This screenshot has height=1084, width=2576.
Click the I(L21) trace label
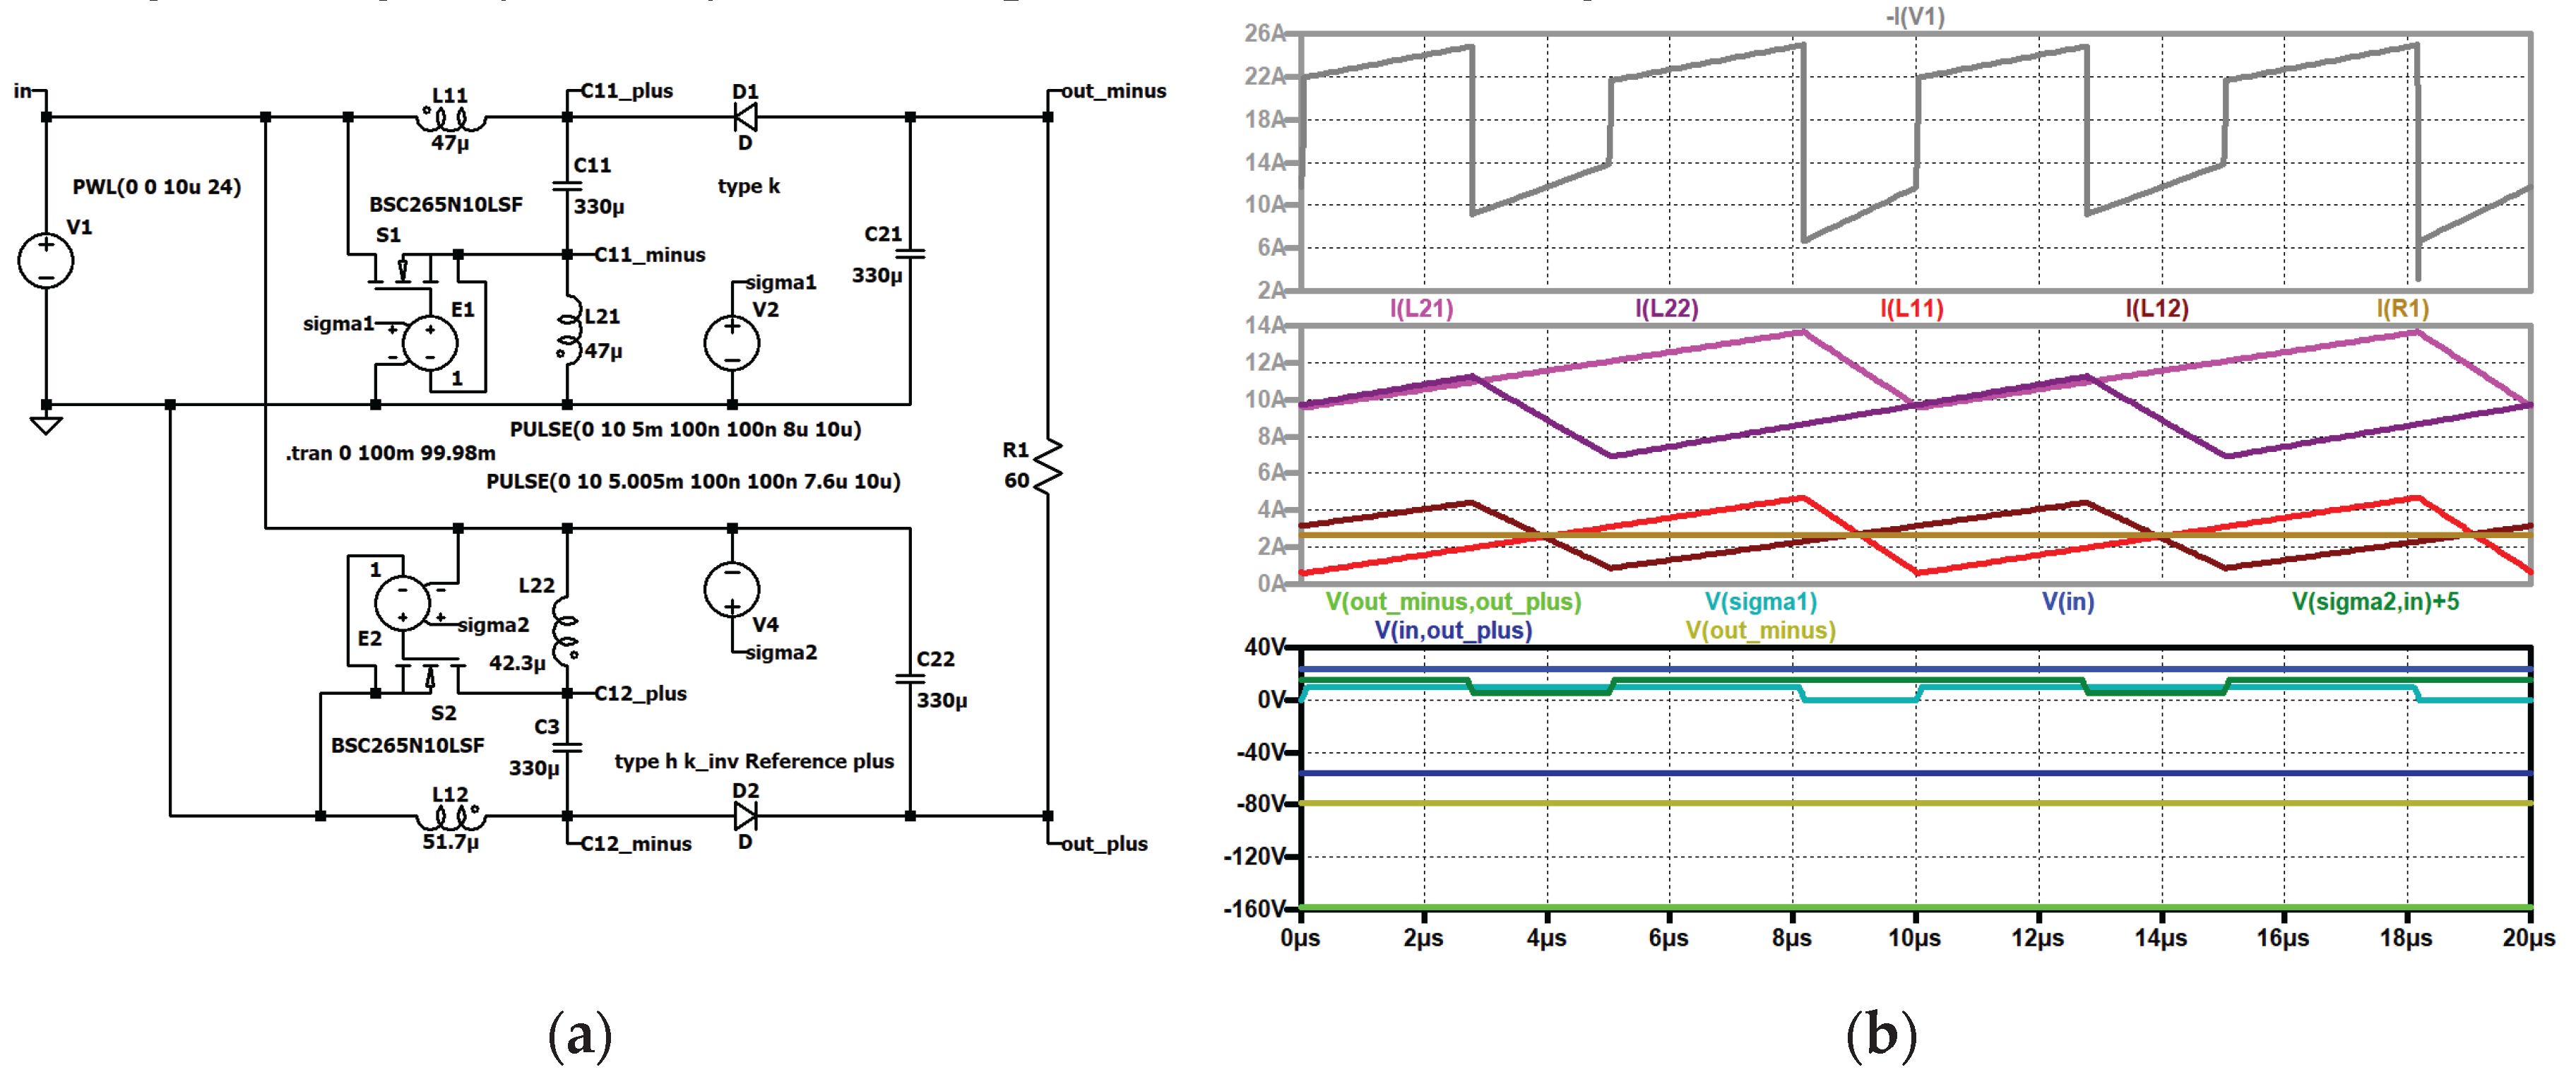click(1421, 308)
